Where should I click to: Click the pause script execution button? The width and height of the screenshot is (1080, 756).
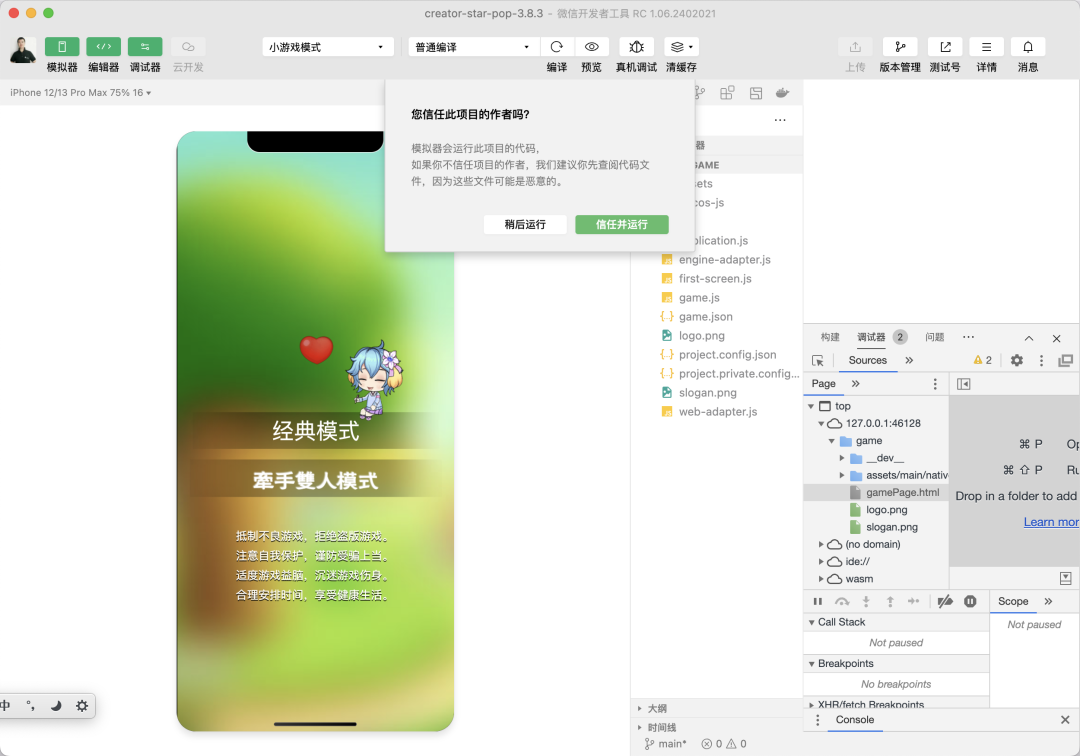pos(818,601)
